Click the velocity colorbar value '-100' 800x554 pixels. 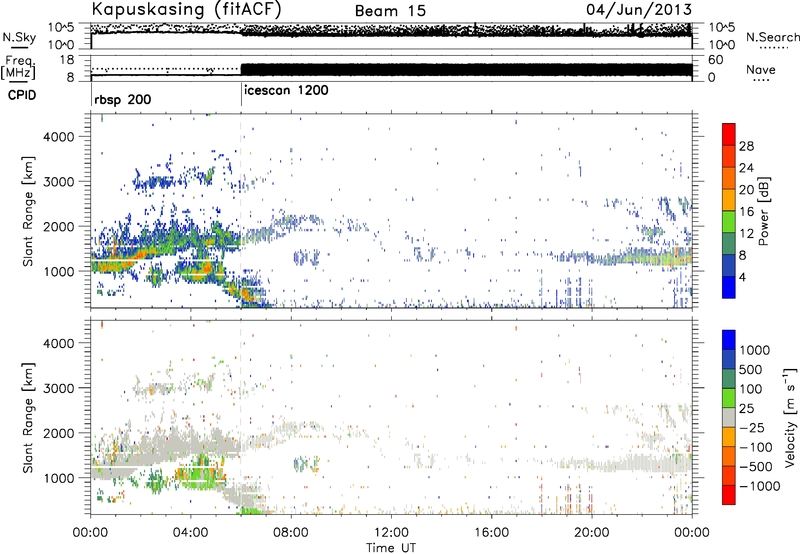point(756,447)
